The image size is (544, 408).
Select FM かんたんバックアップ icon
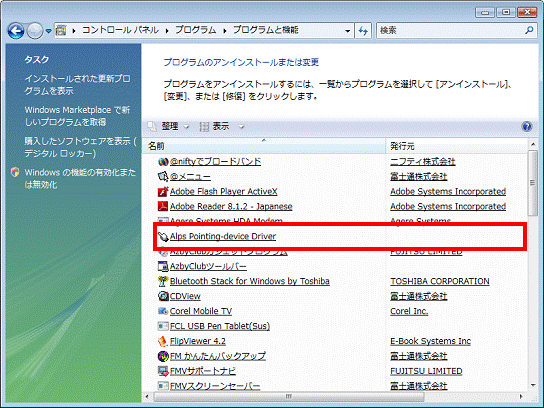tap(163, 356)
